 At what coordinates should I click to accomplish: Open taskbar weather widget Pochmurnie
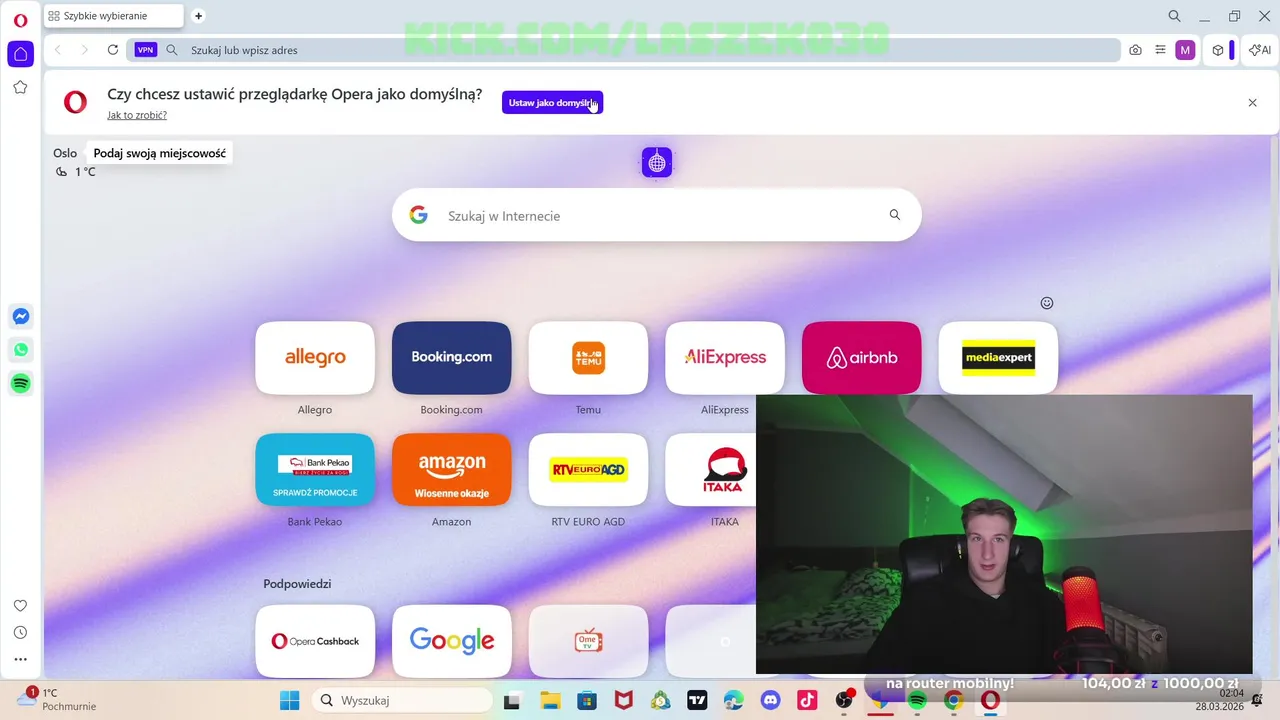pos(57,699)
